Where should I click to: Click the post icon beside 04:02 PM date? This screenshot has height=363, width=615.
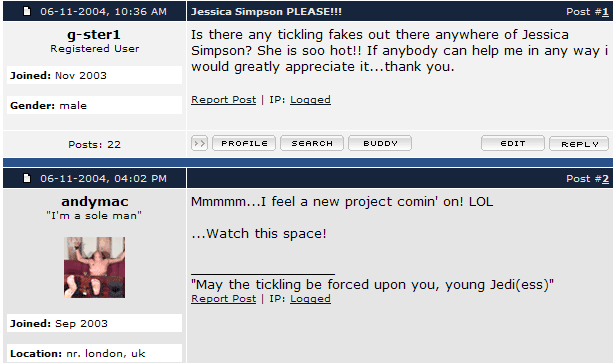point(27,178)
